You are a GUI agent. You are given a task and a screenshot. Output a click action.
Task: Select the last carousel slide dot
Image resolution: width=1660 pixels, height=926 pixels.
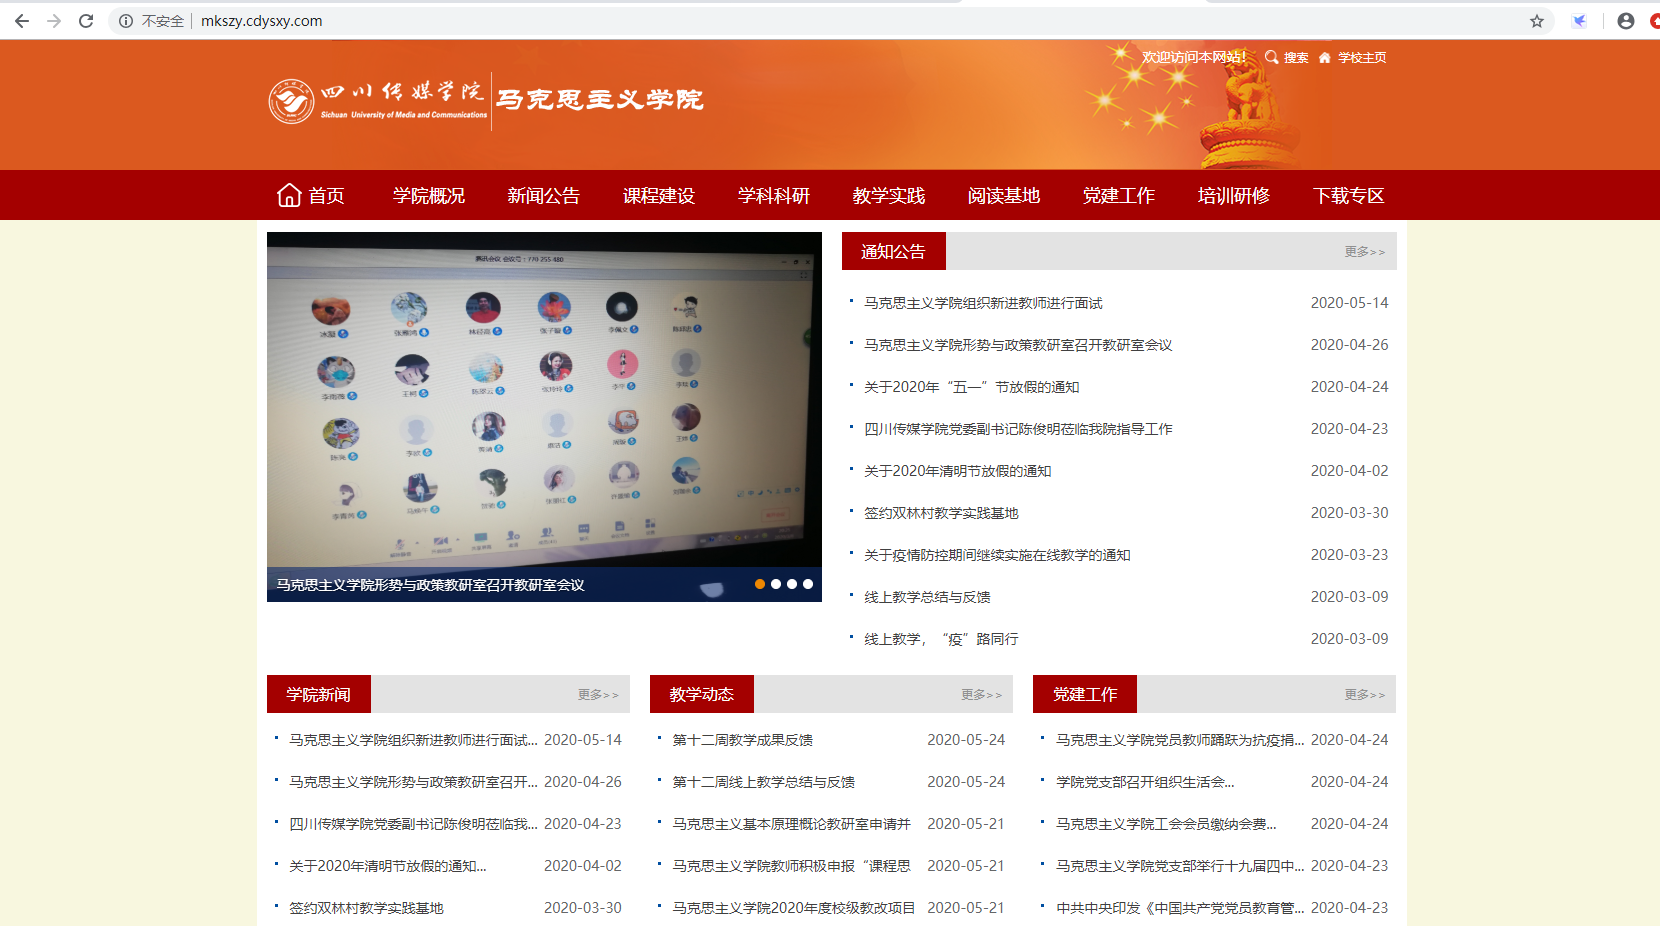pyautogui.click(x=808, y=584)
